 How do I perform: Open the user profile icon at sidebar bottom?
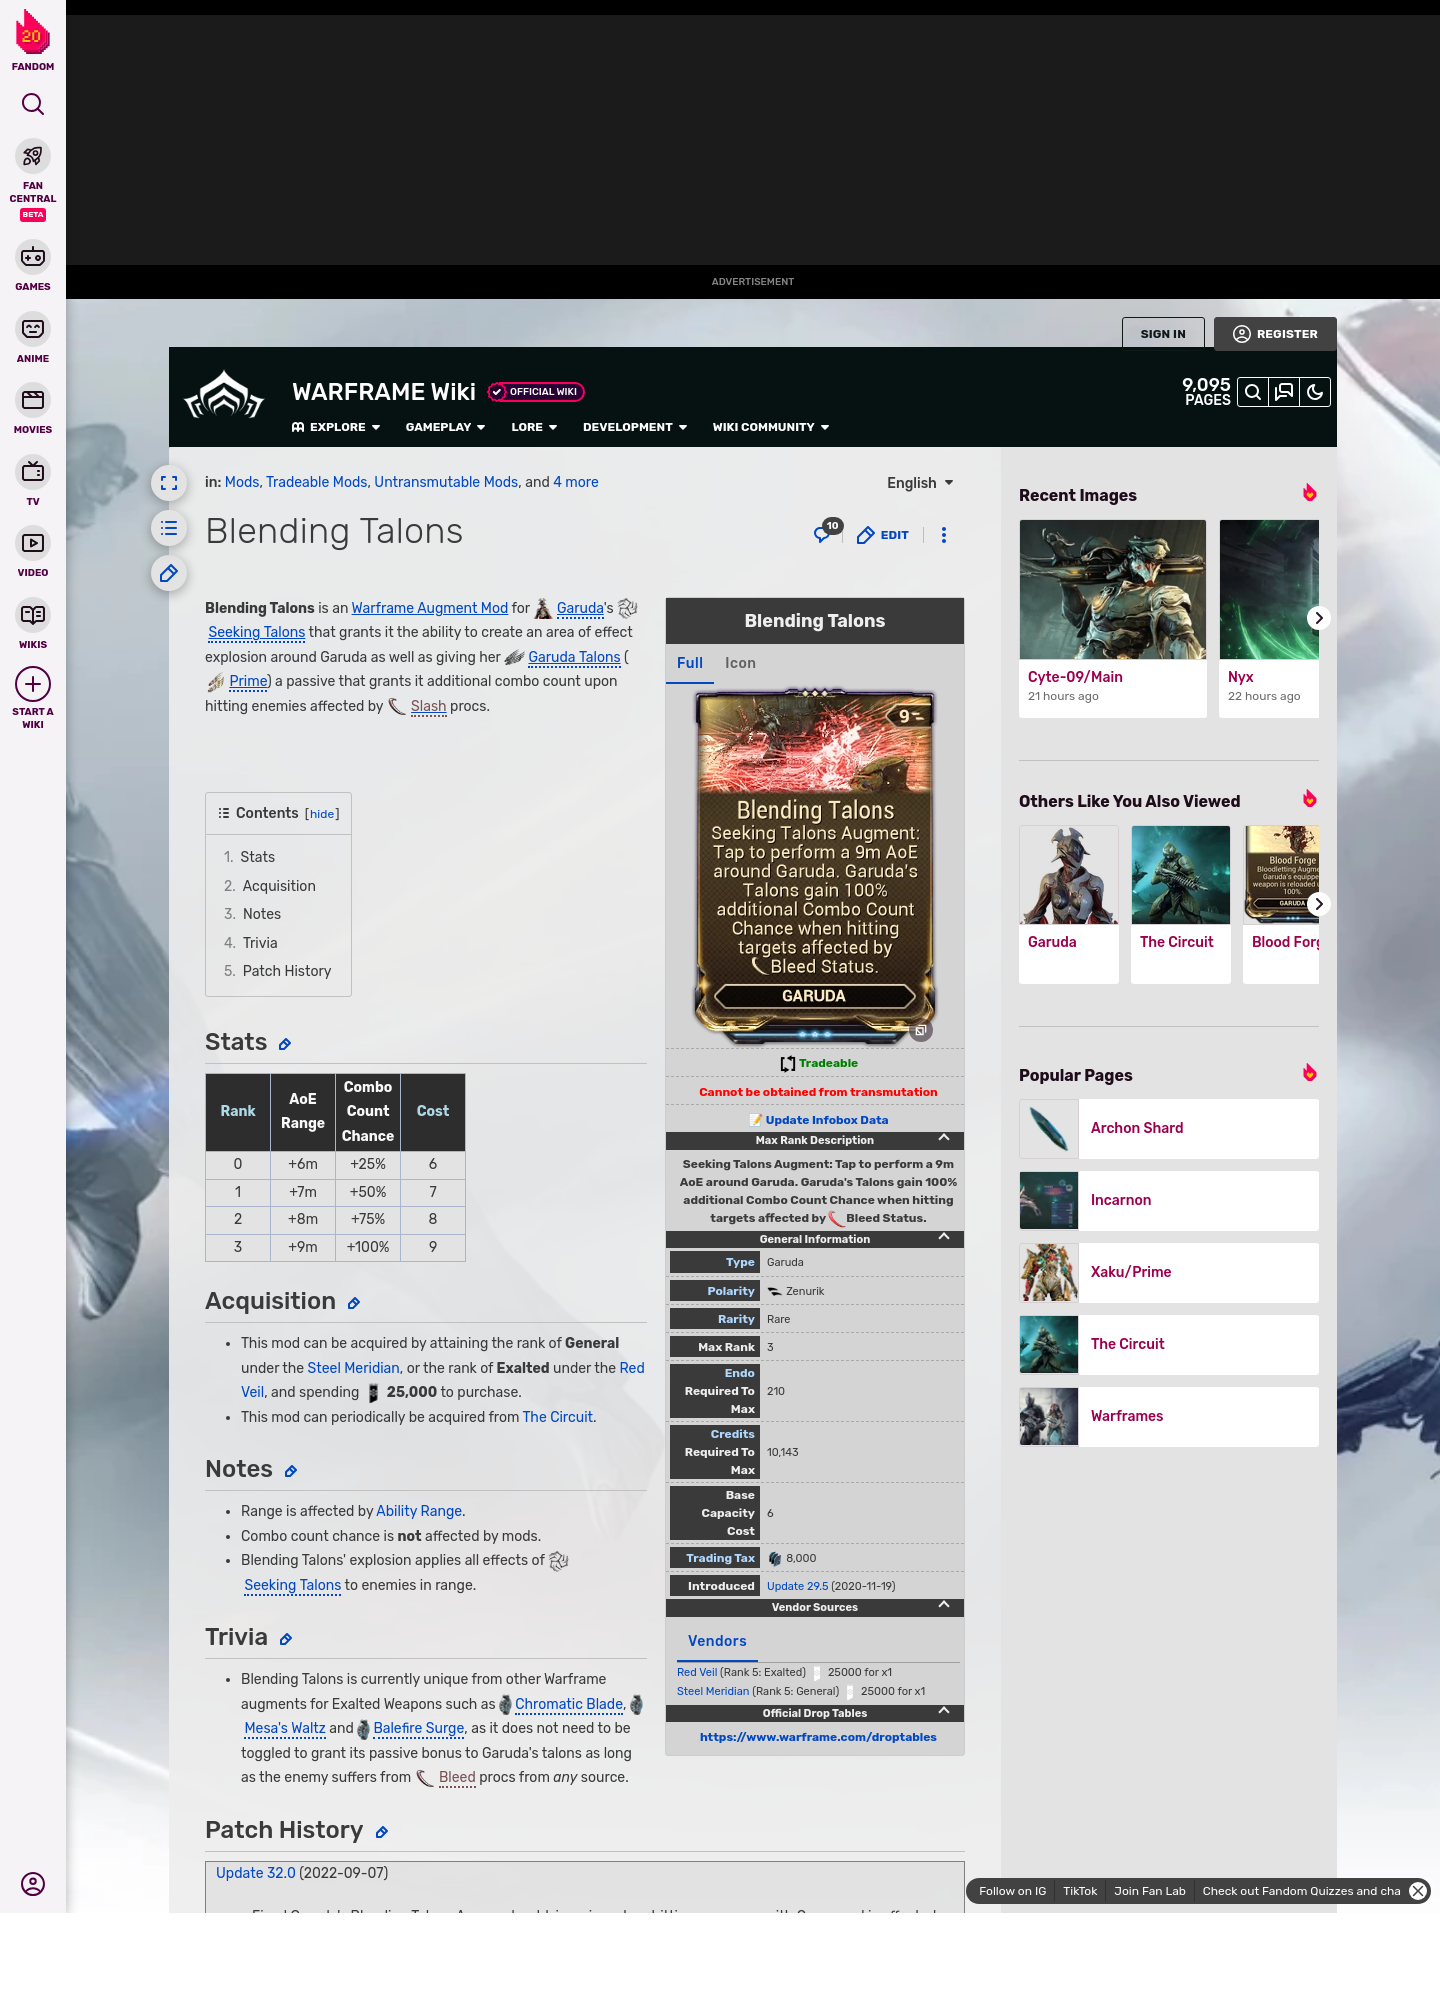click(x=33, y=1884)
